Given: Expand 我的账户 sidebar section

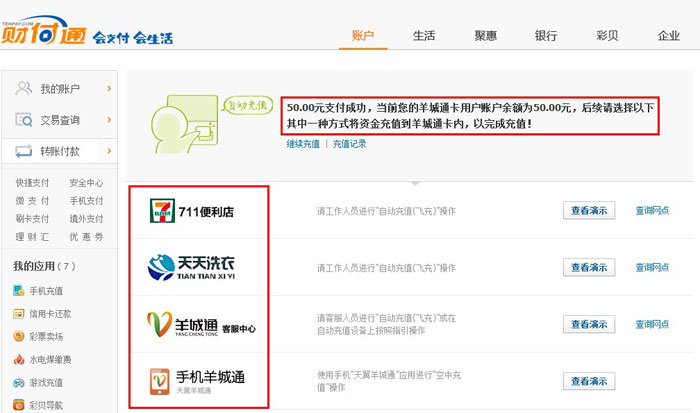Looking at the screenshot, I should [x=60, y=89].
